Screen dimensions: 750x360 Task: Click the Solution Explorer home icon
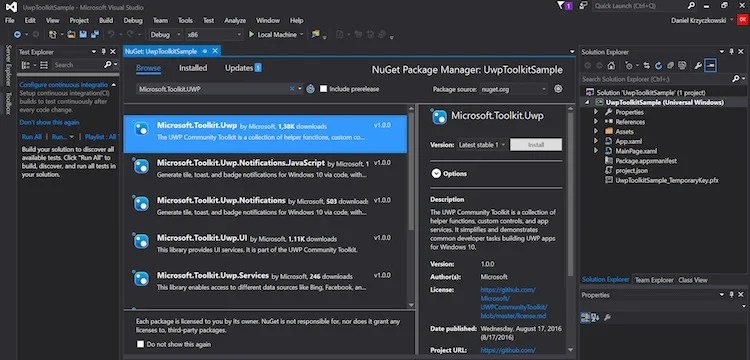[x=611, y=65]
